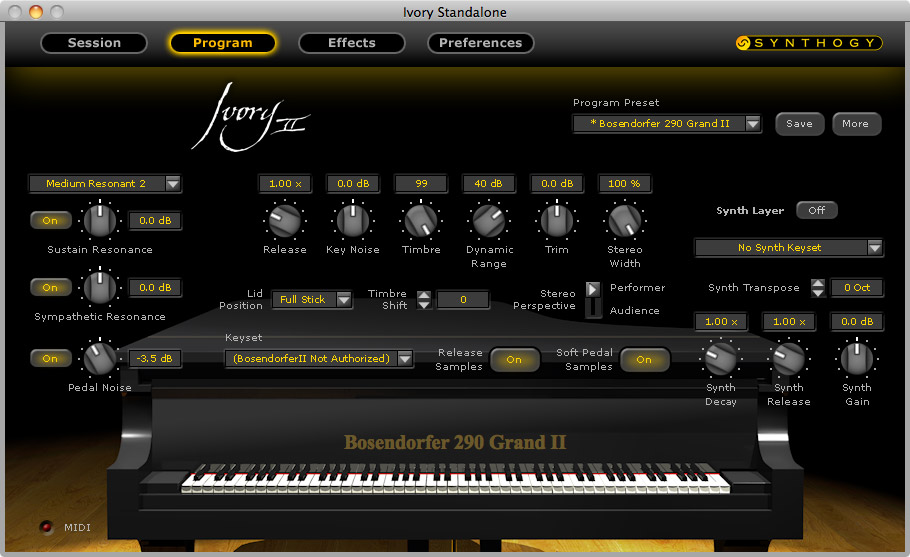The height and width of the screenshot is (557, 910).
Task: Click the Synth Gain knob
Action: (x=857, y=359)
